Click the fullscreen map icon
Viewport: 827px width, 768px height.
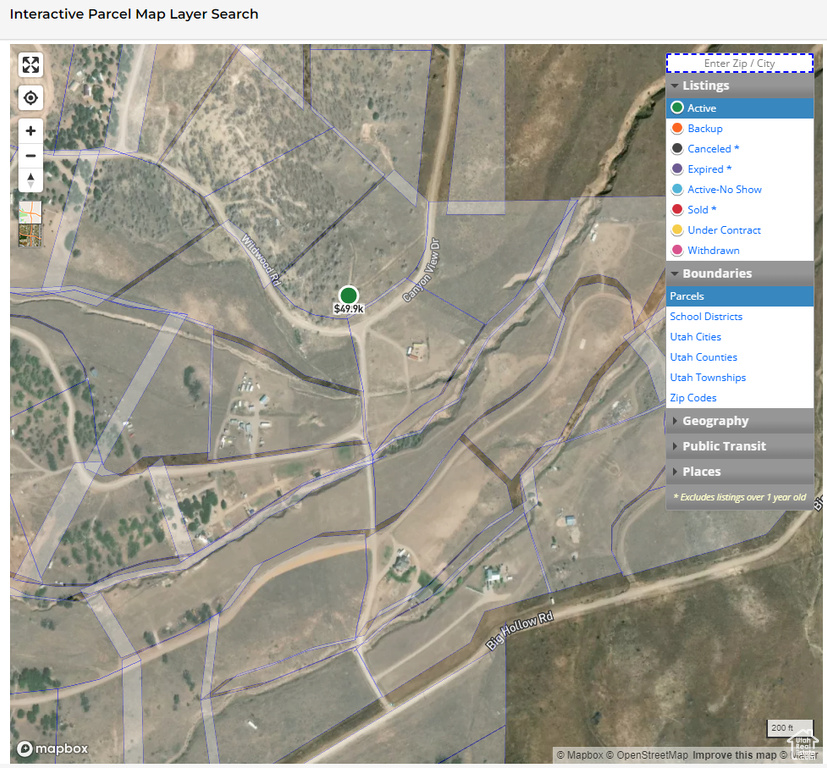(x=30, y=64)
